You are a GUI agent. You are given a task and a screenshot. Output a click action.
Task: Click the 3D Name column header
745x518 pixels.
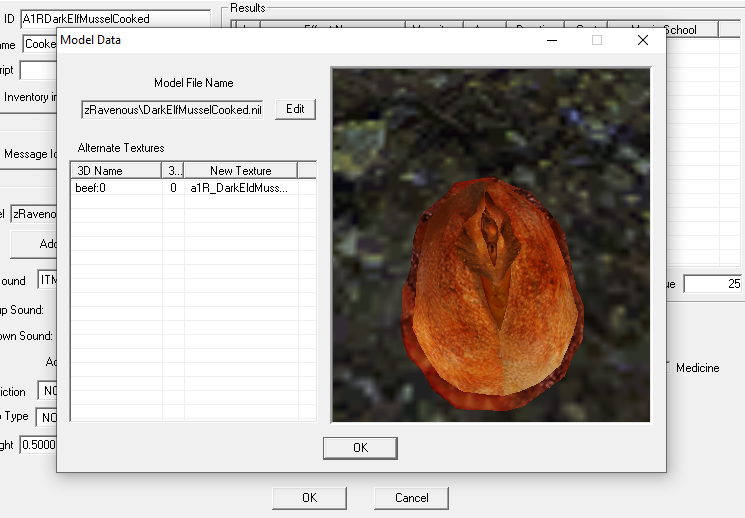(x=116, y=171)
